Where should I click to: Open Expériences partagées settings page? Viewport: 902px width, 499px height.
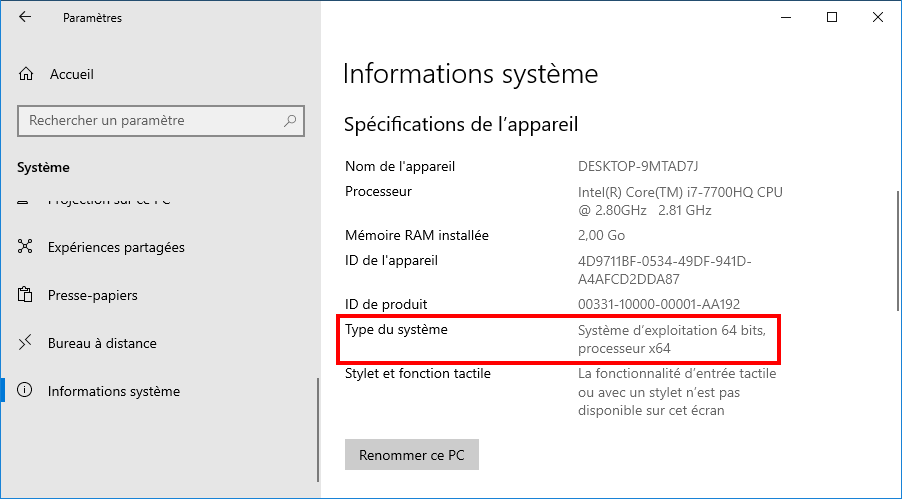click(116, 247)
